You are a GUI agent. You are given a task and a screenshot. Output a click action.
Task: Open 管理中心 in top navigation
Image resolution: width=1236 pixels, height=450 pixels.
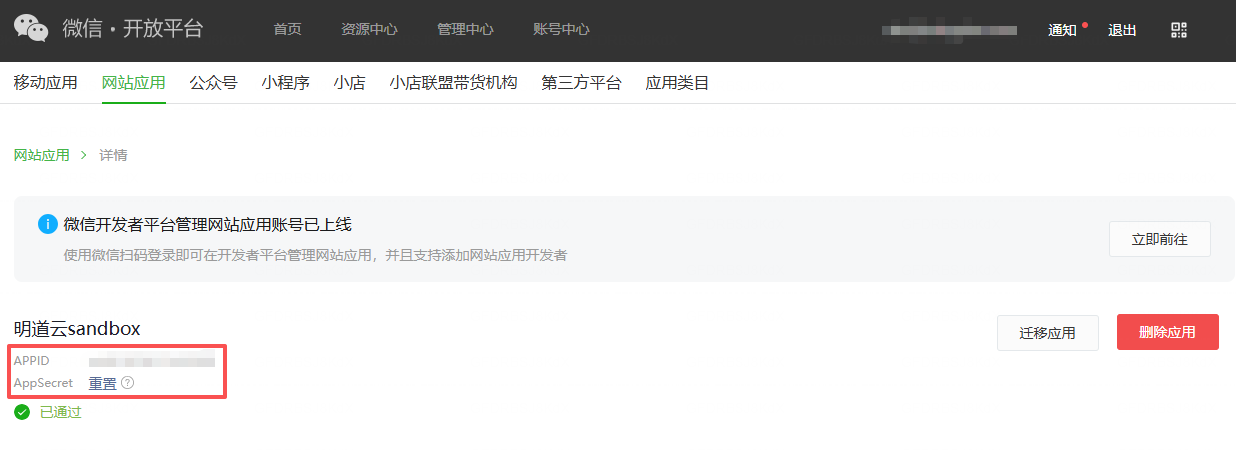[x=465, y=30]
